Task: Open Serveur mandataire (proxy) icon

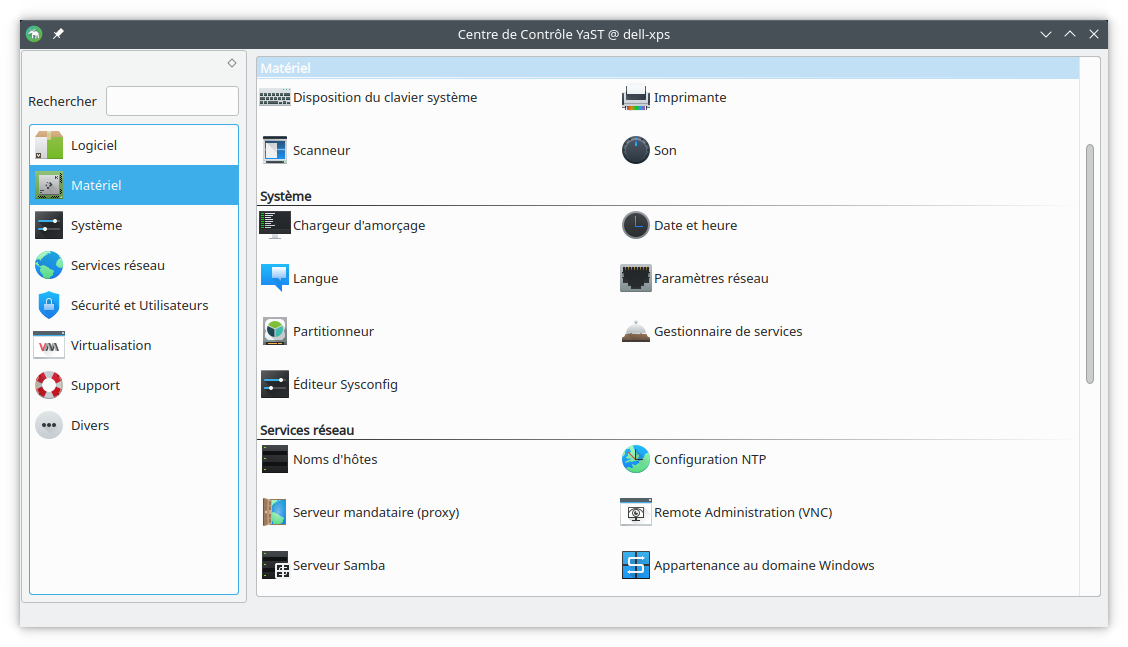Action: point(275,512)
